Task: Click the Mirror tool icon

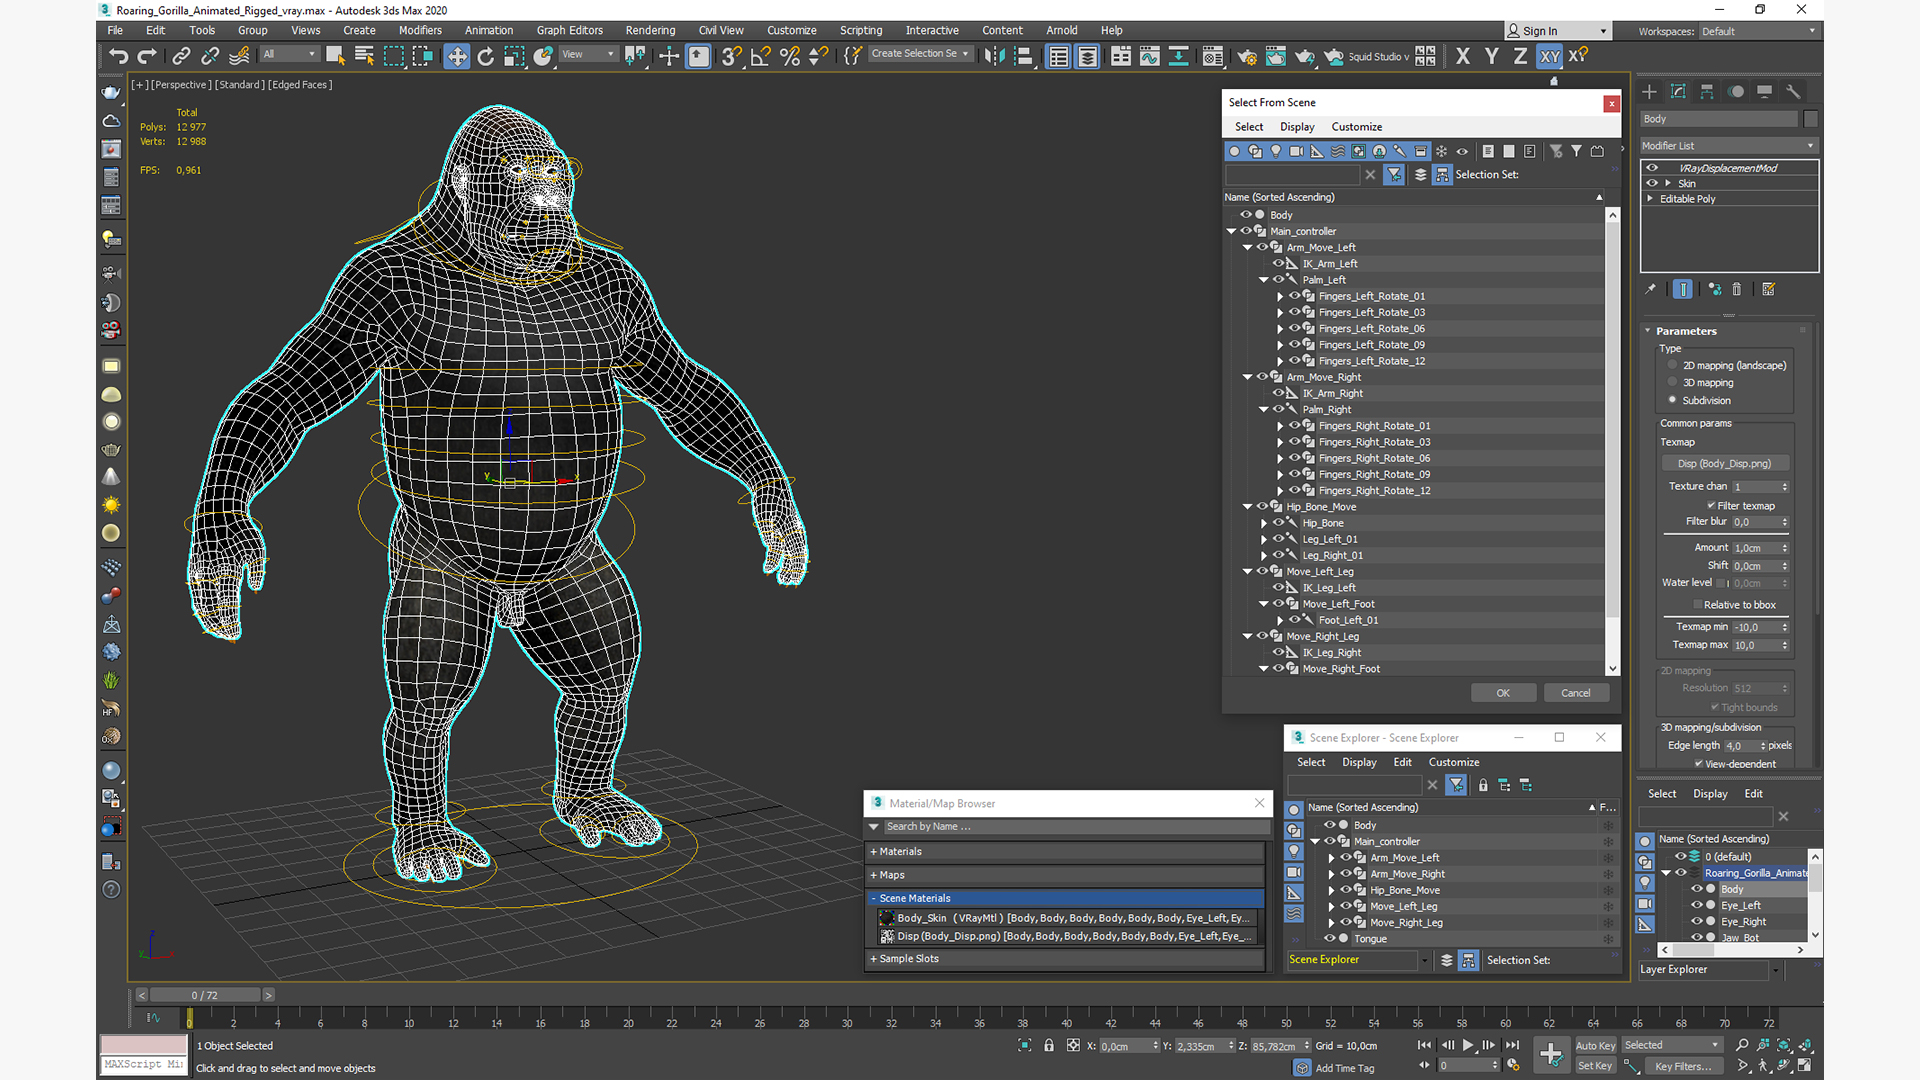Action: [994, 56]
